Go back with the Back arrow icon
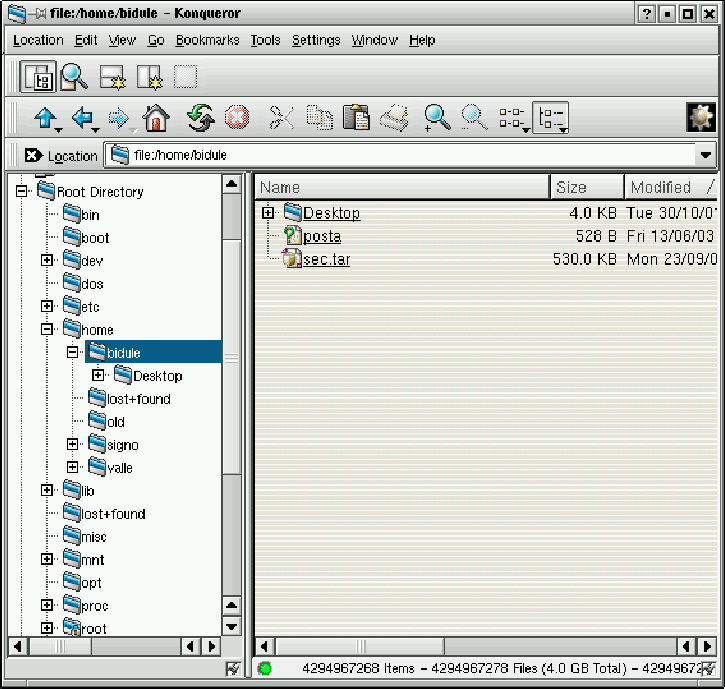The image size is (725, 689). pos(83,118)
